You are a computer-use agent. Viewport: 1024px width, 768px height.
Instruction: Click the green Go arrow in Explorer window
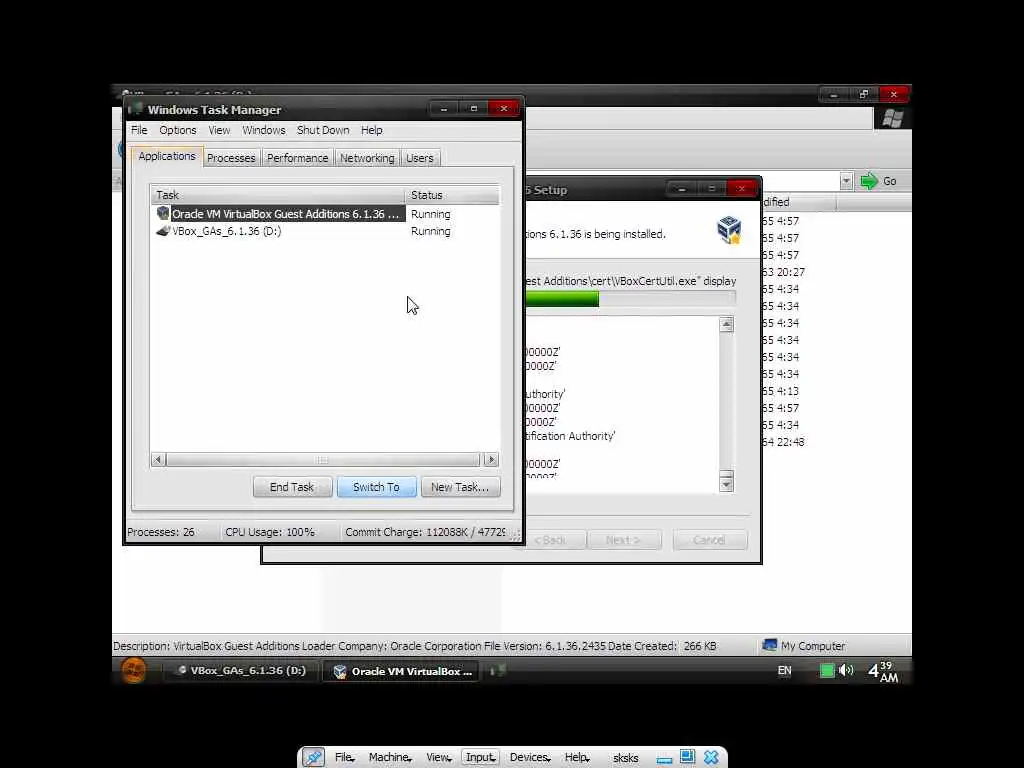(869, 181)
